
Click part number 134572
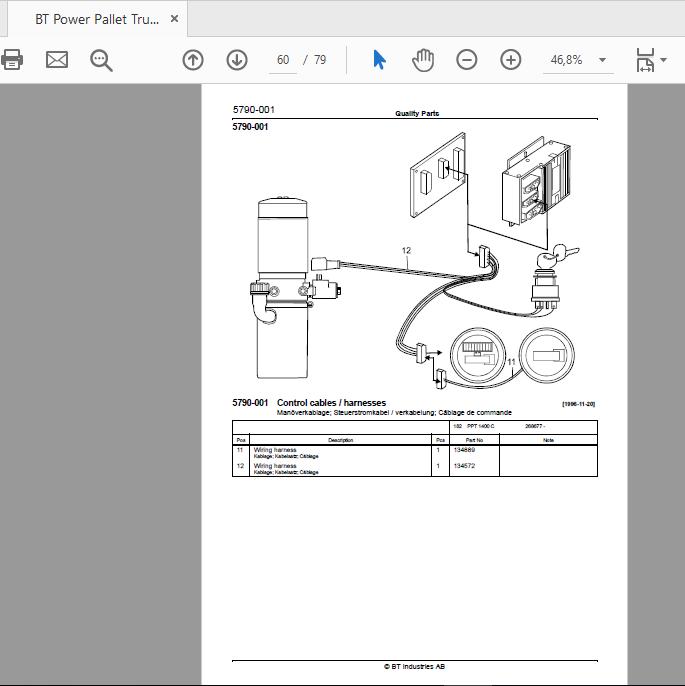[x=464, y=466]
